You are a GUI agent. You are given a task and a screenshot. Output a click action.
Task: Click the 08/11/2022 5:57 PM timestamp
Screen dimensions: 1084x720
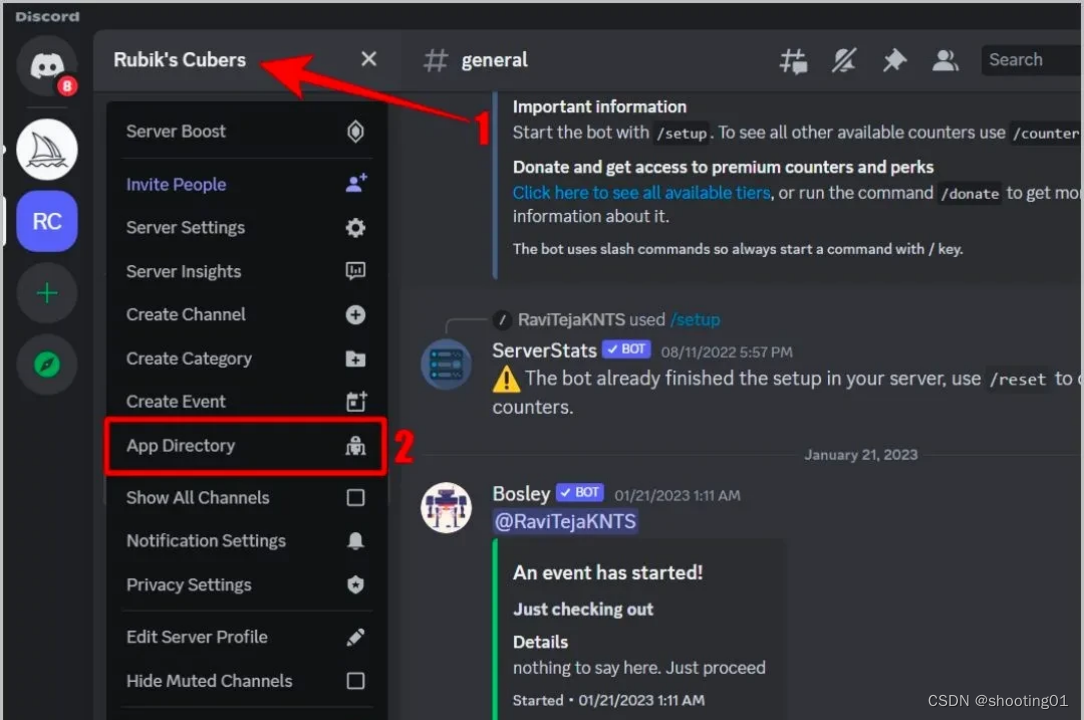coord(727,352)
